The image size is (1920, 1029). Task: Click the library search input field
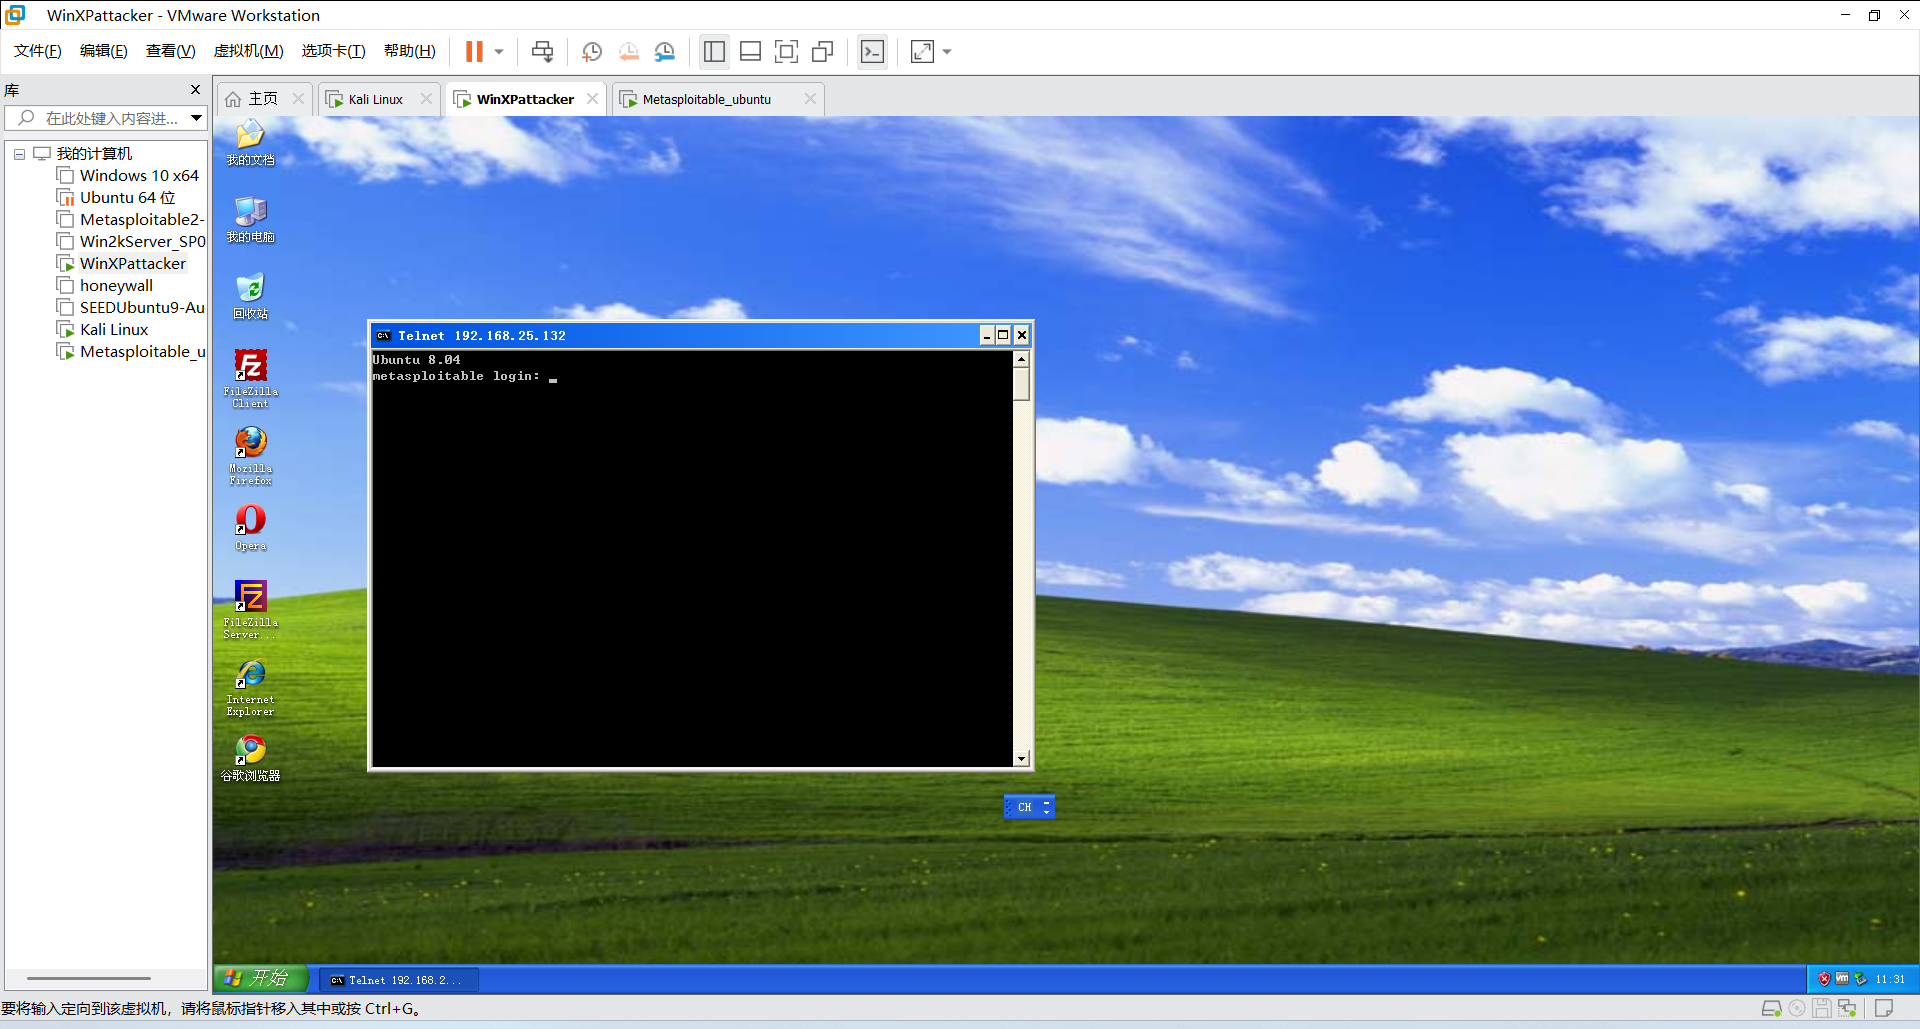(x=98, y=118)
